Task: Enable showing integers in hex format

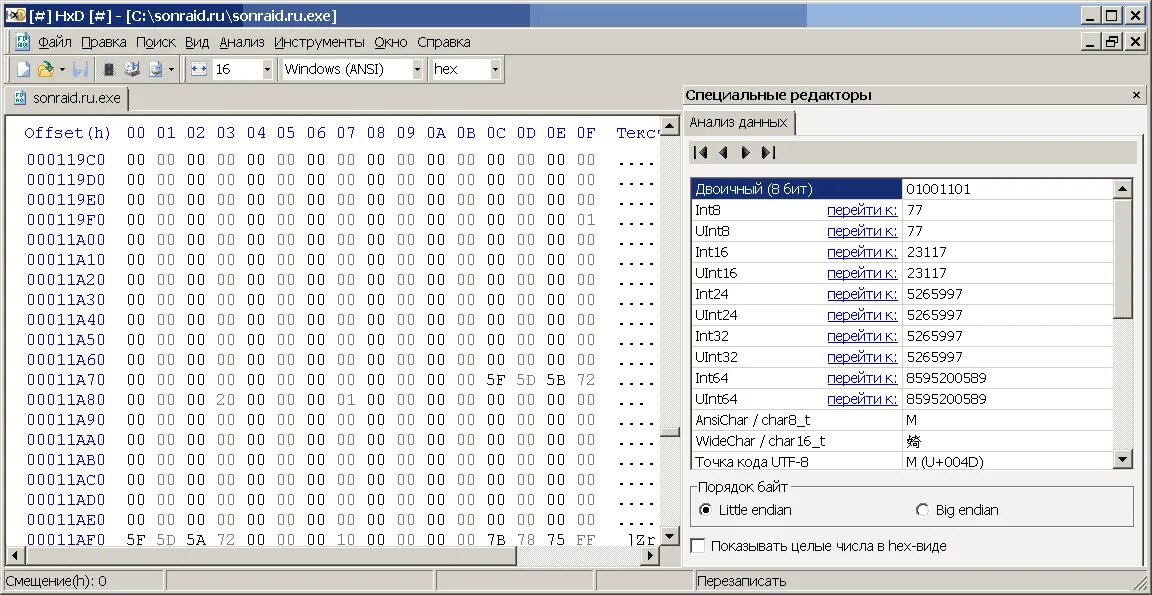Action: [x=697, y=546]
